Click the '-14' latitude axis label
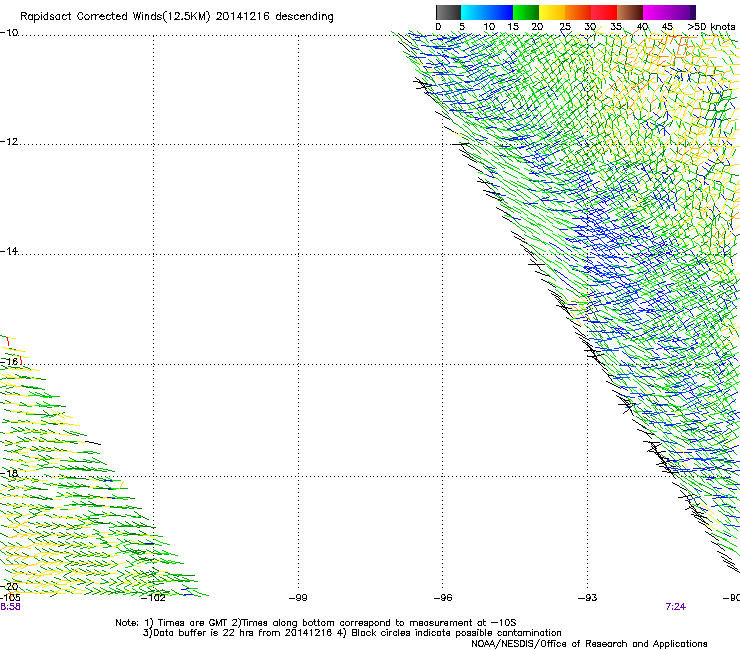The width and height of the screenshot is (740, 650). pos(9,251)
